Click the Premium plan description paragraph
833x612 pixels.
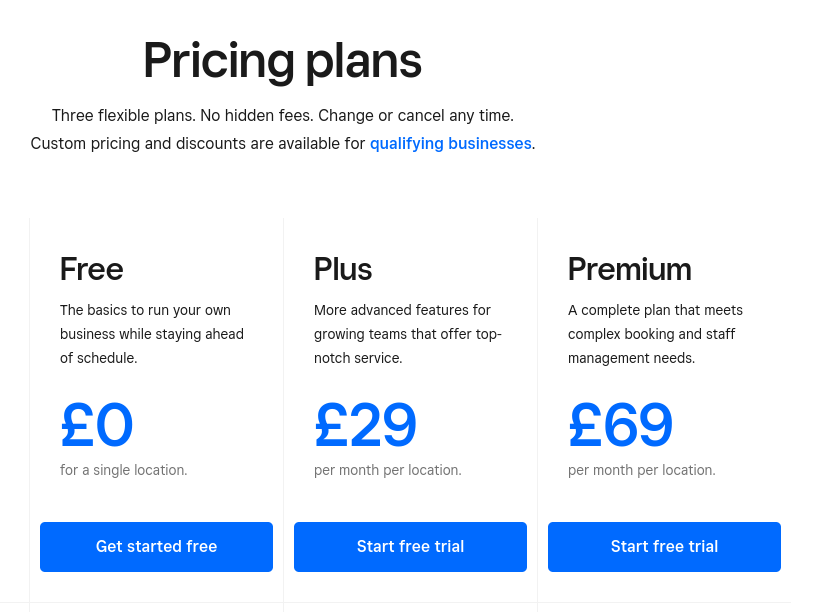655,334
